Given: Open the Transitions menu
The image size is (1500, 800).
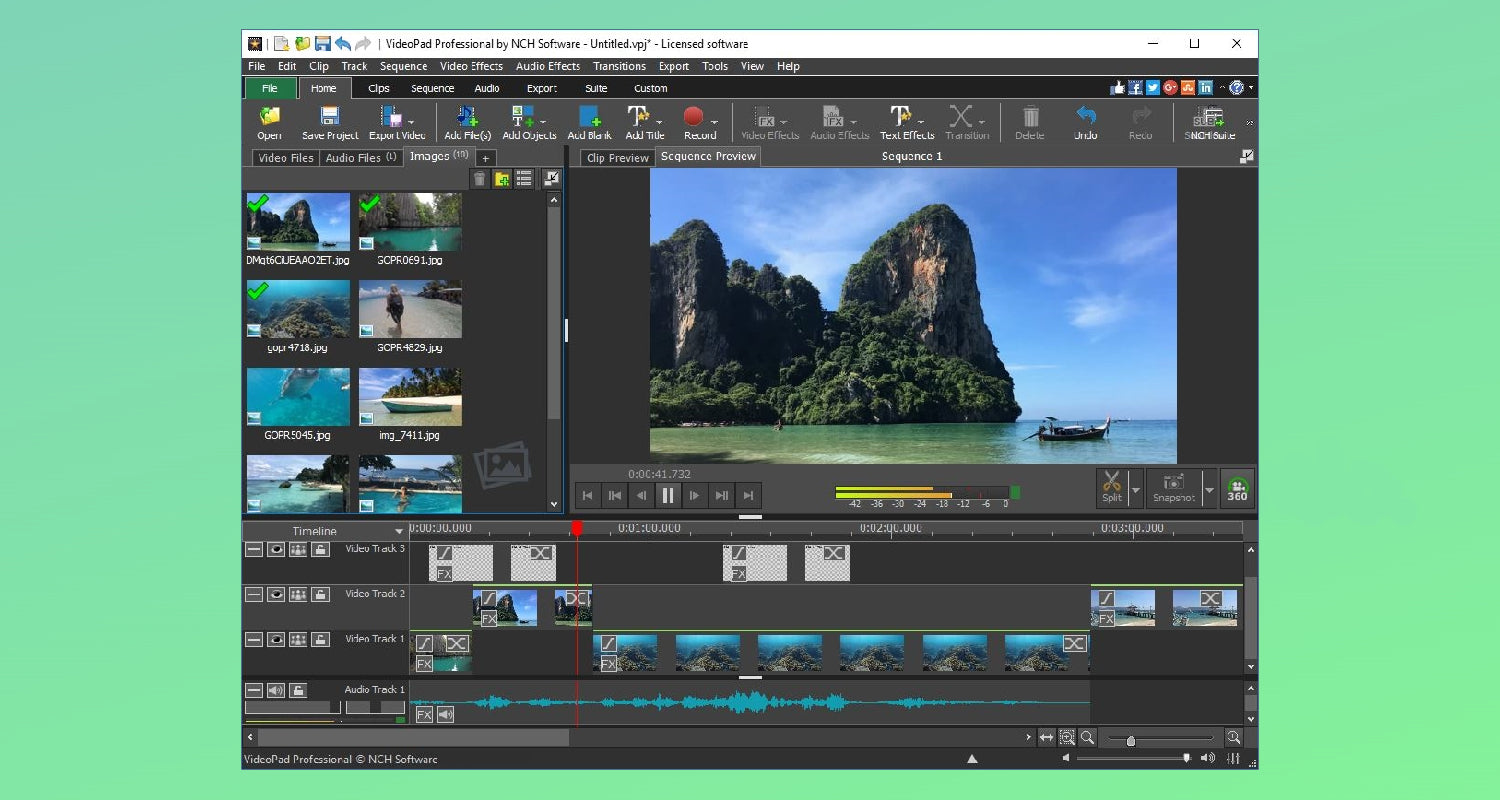Looking at the screenshot, I should pos(619,66).
